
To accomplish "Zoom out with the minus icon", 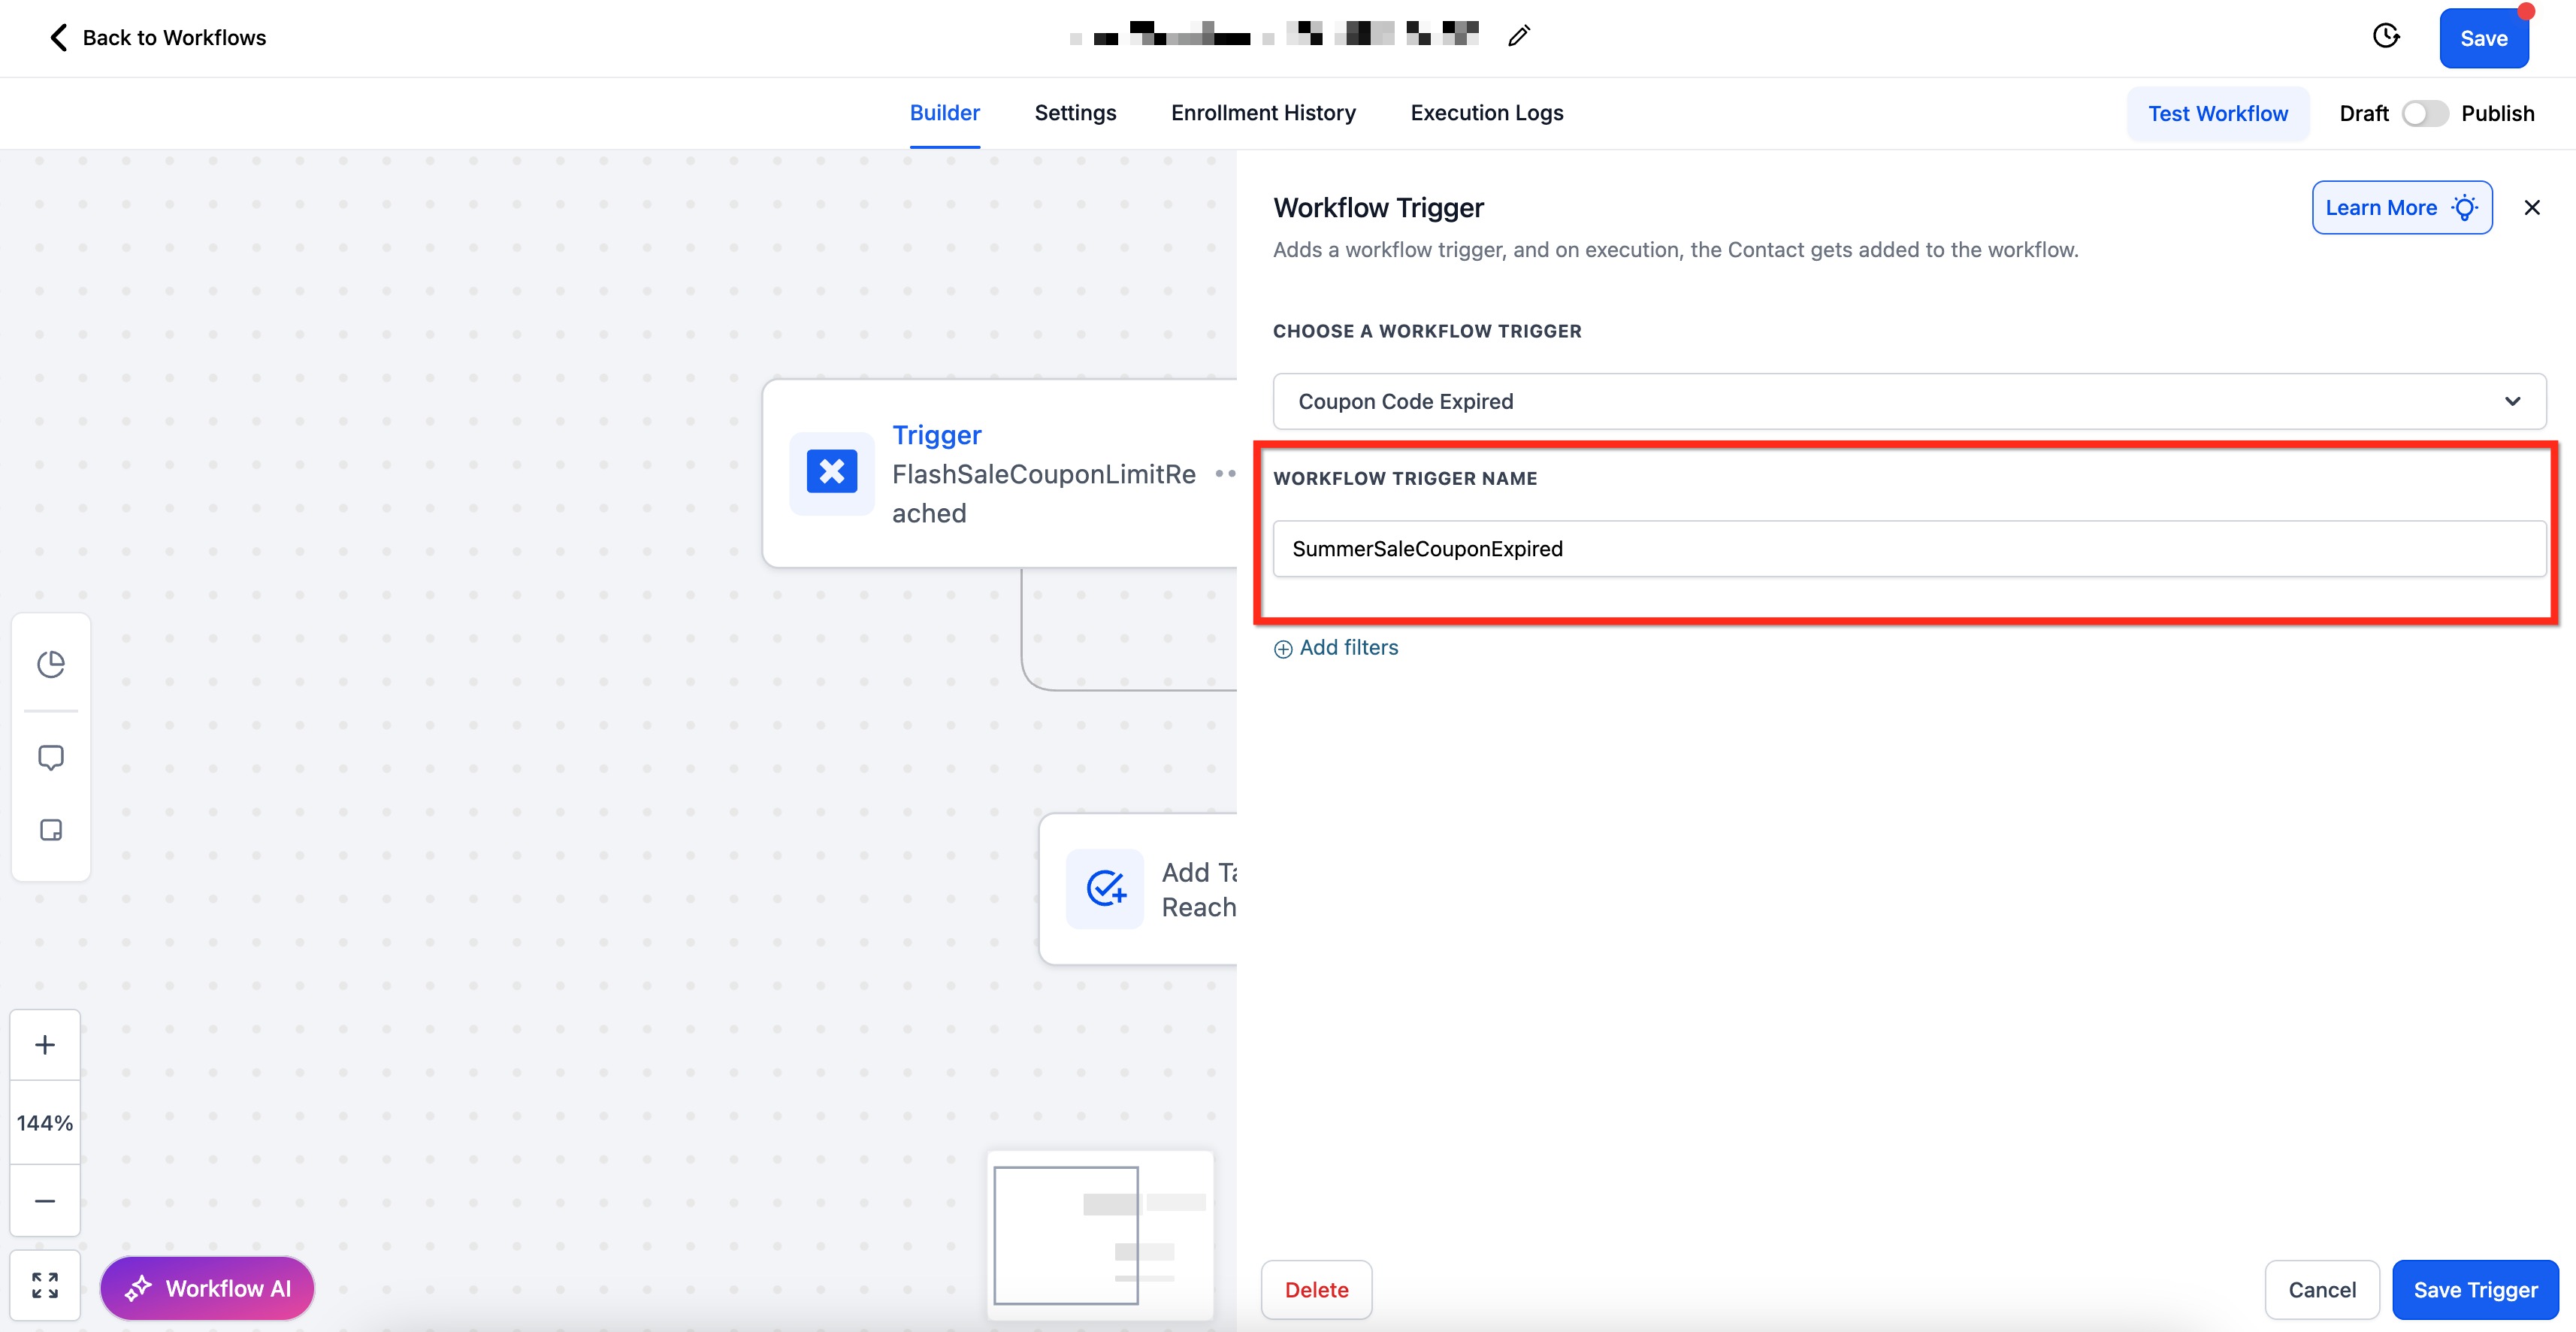I will click(45, 1200).
